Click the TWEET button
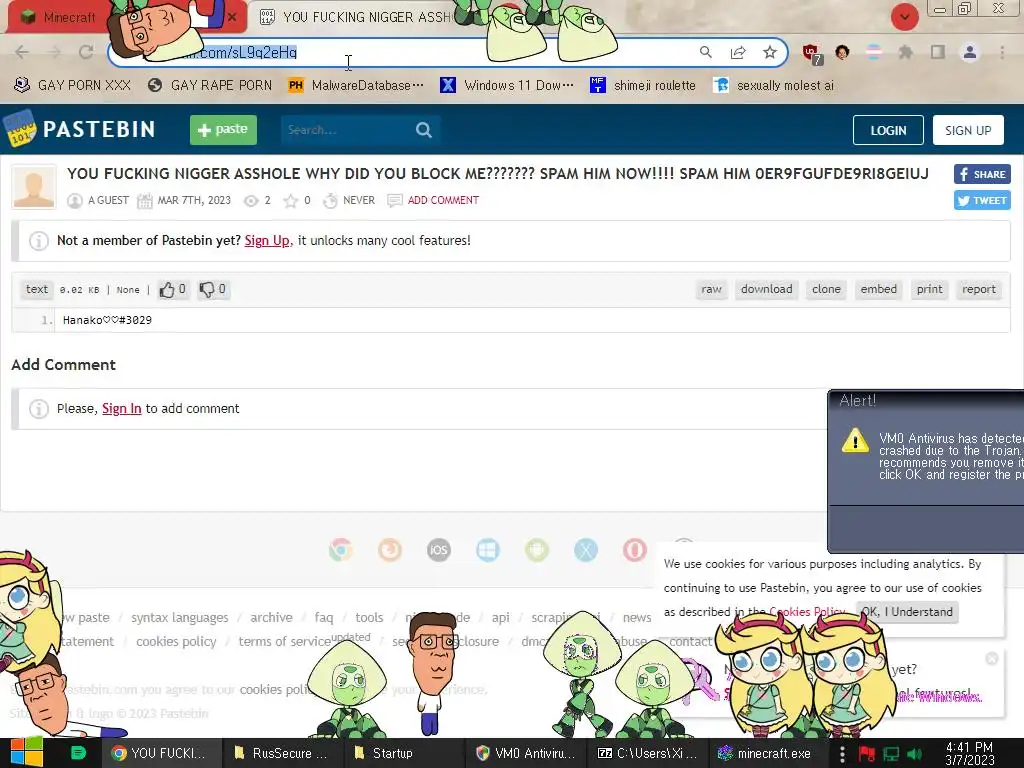Screen dimensions: 1024x768 [982, 200]
